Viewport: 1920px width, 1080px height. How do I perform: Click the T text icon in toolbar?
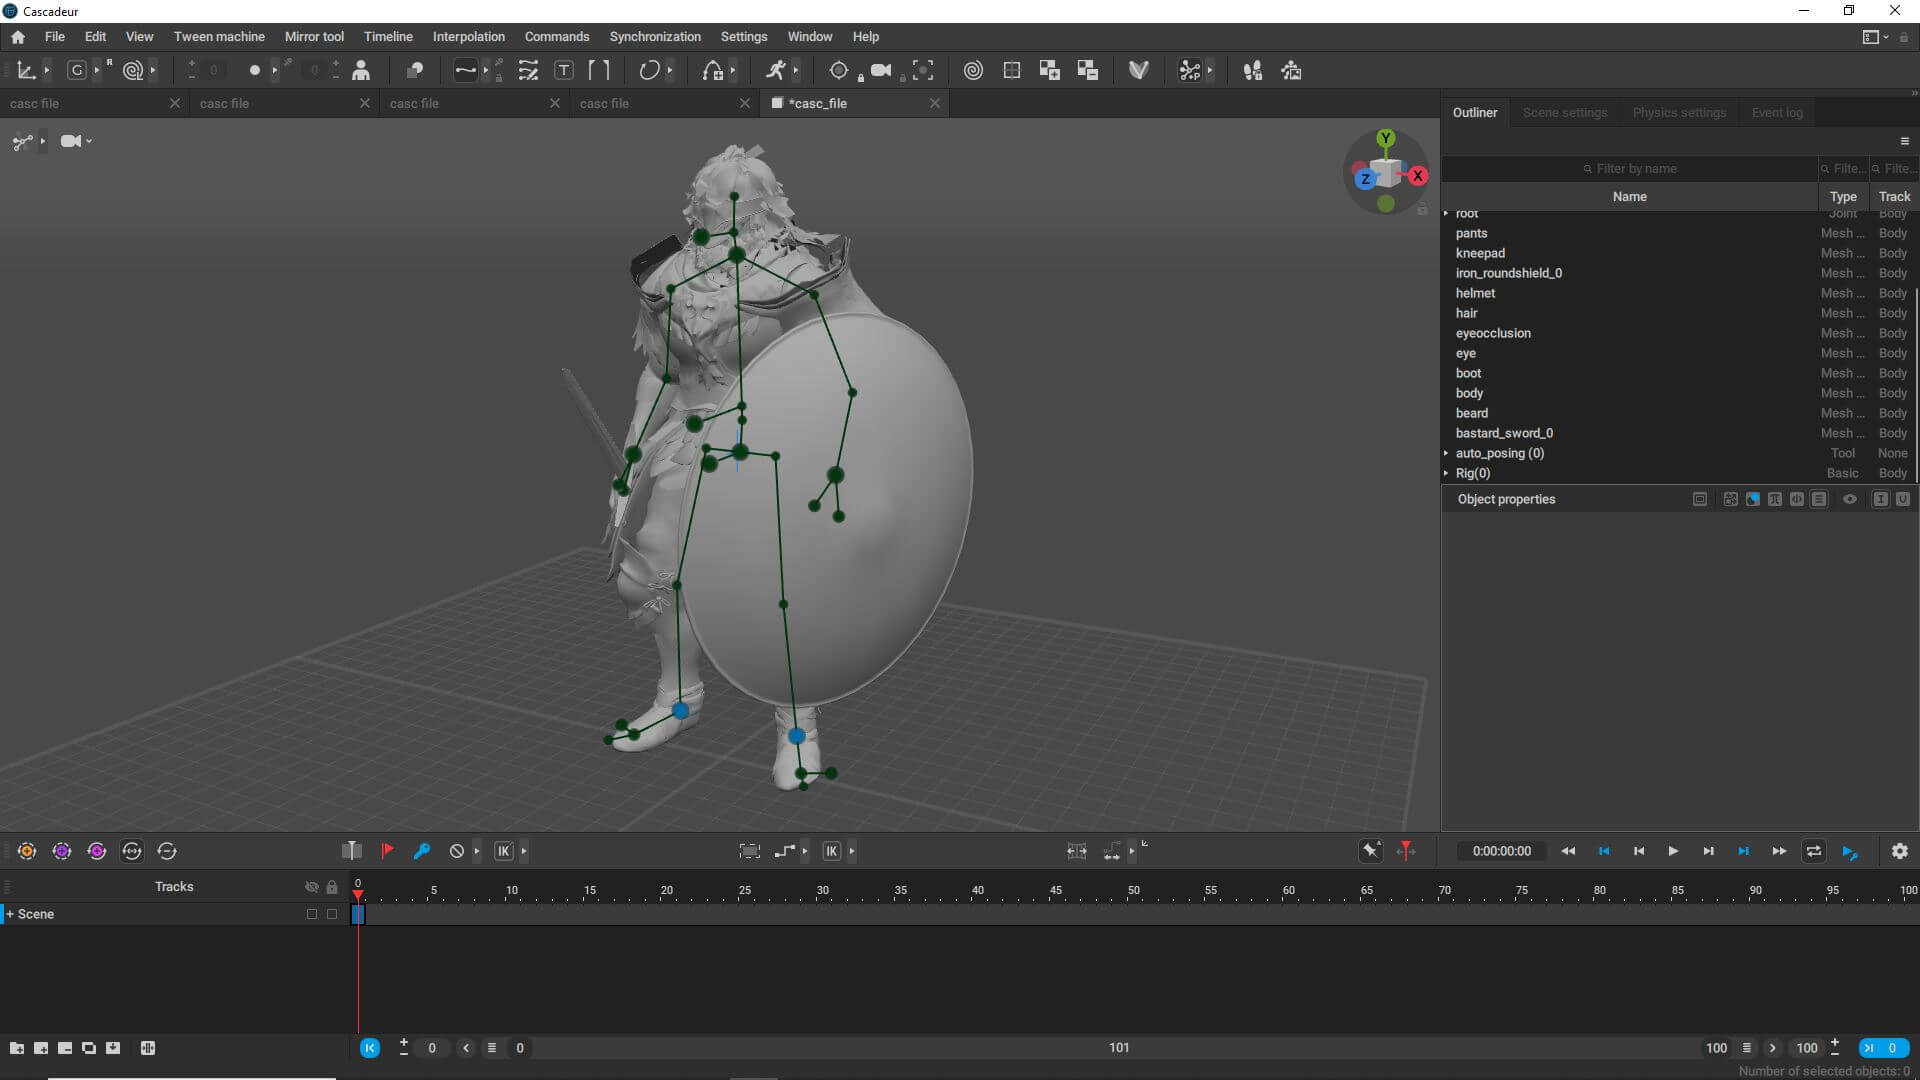point(564,70)
